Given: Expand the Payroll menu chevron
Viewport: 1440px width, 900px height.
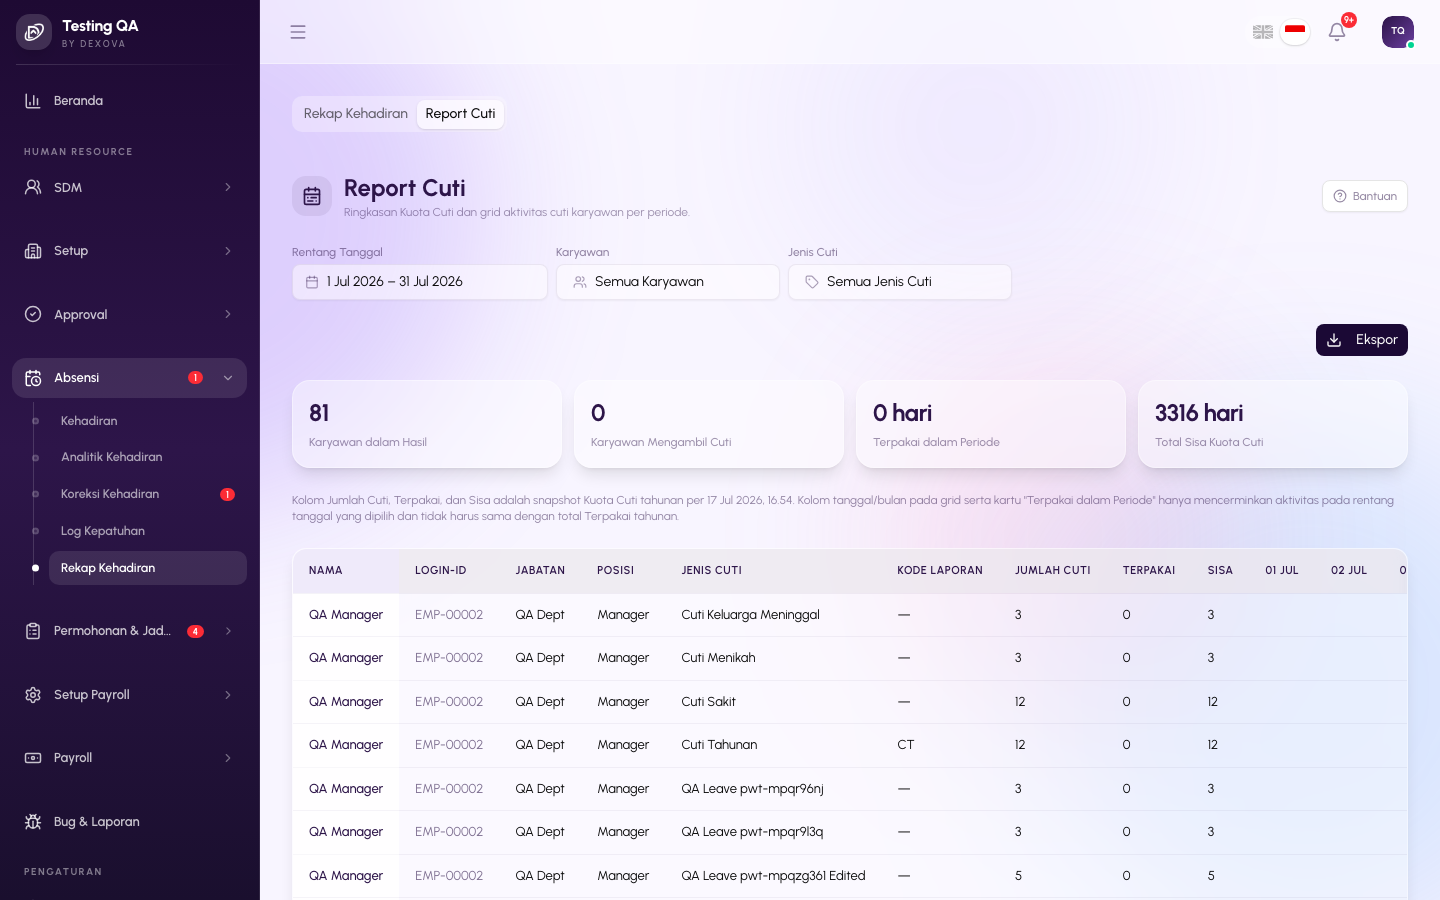Looking at the screenshot, I should tap(228, 758).
